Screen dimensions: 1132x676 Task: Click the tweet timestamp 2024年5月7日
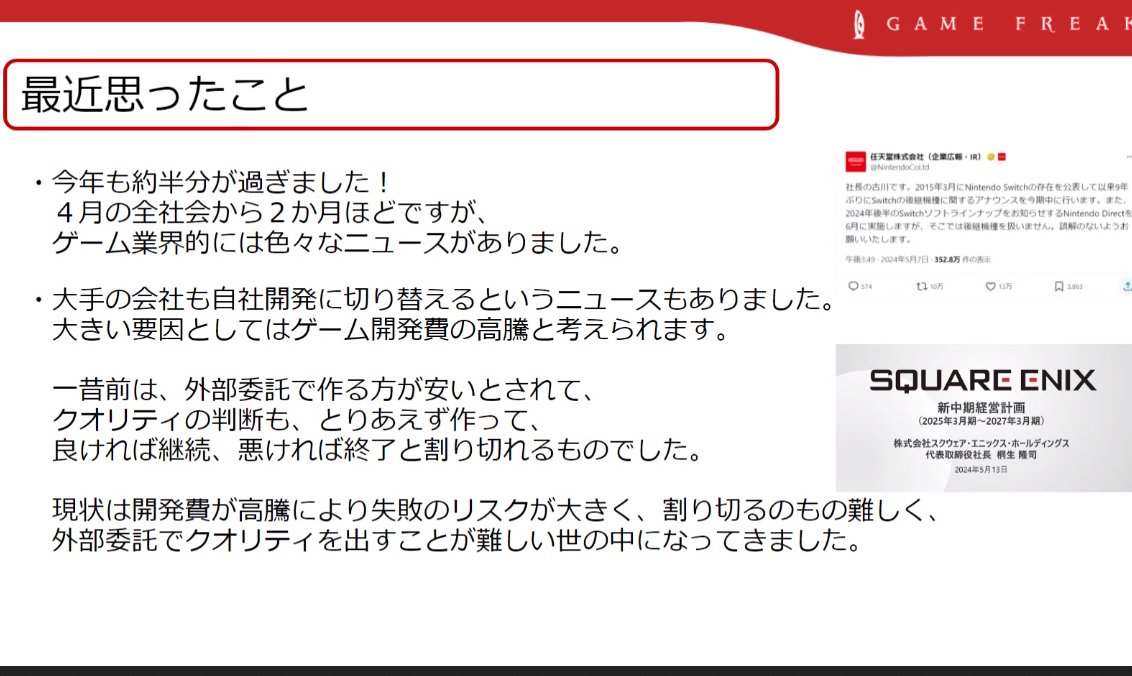[x=905, y=259]
